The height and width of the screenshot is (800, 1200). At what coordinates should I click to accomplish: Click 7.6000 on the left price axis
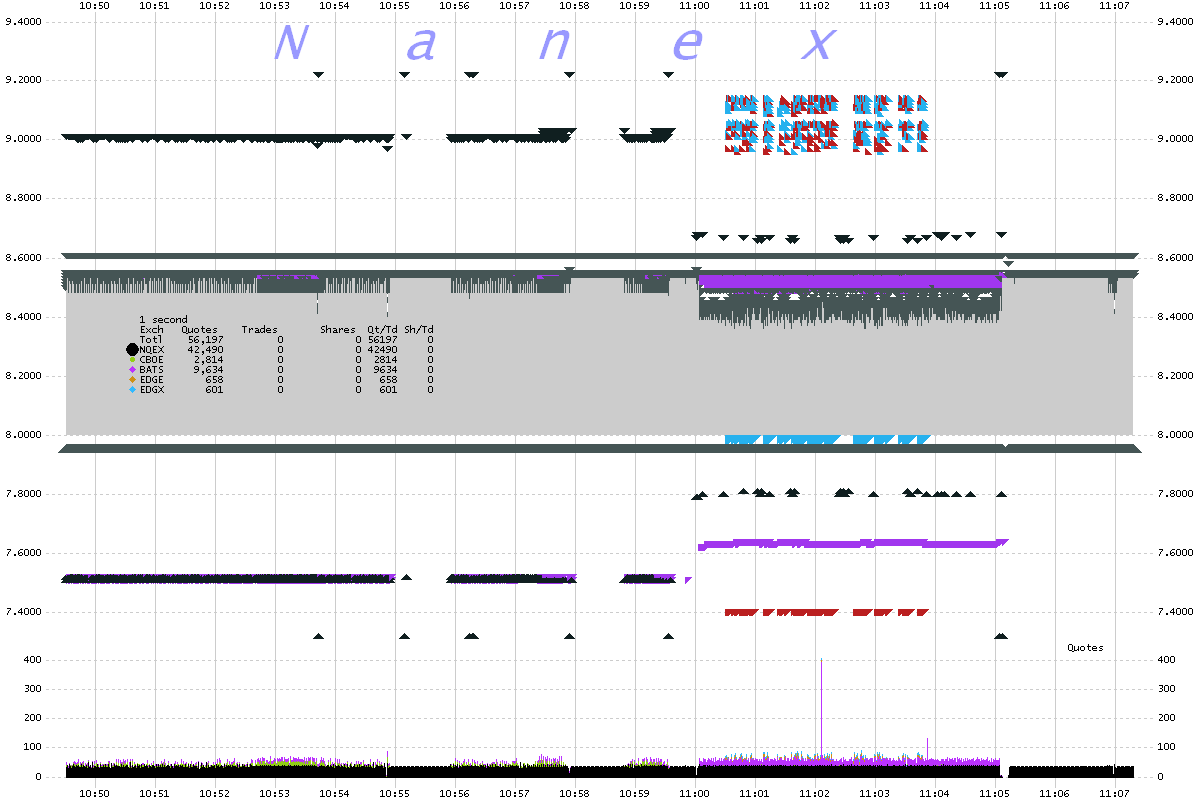pyautogui.click(x=23, y=553)
